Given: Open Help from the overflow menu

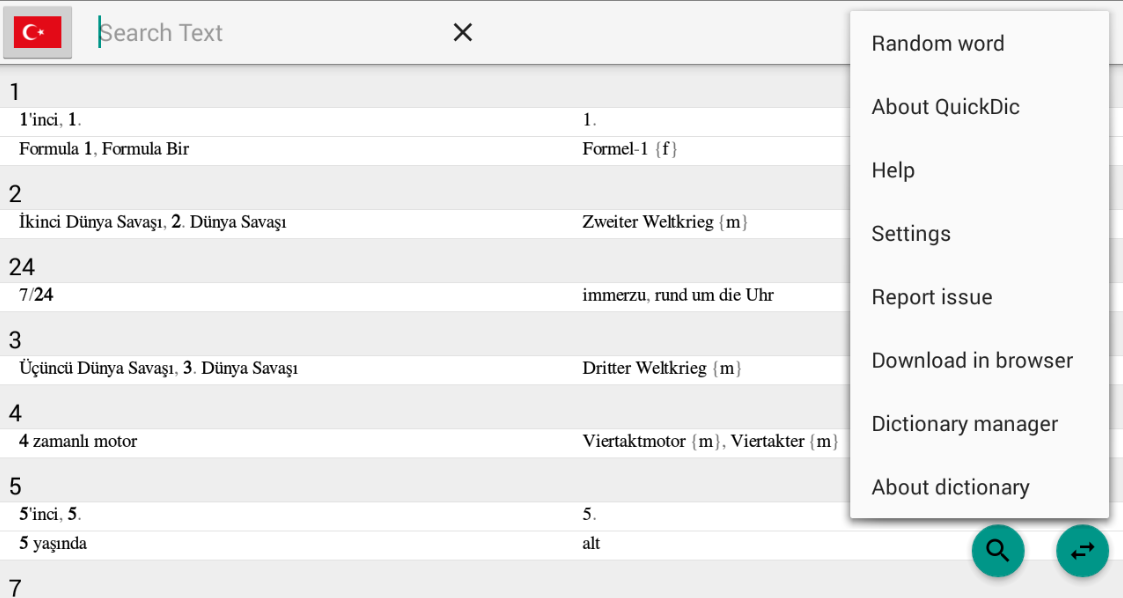Looking at the screenshot, I should [x=979, y=170].
